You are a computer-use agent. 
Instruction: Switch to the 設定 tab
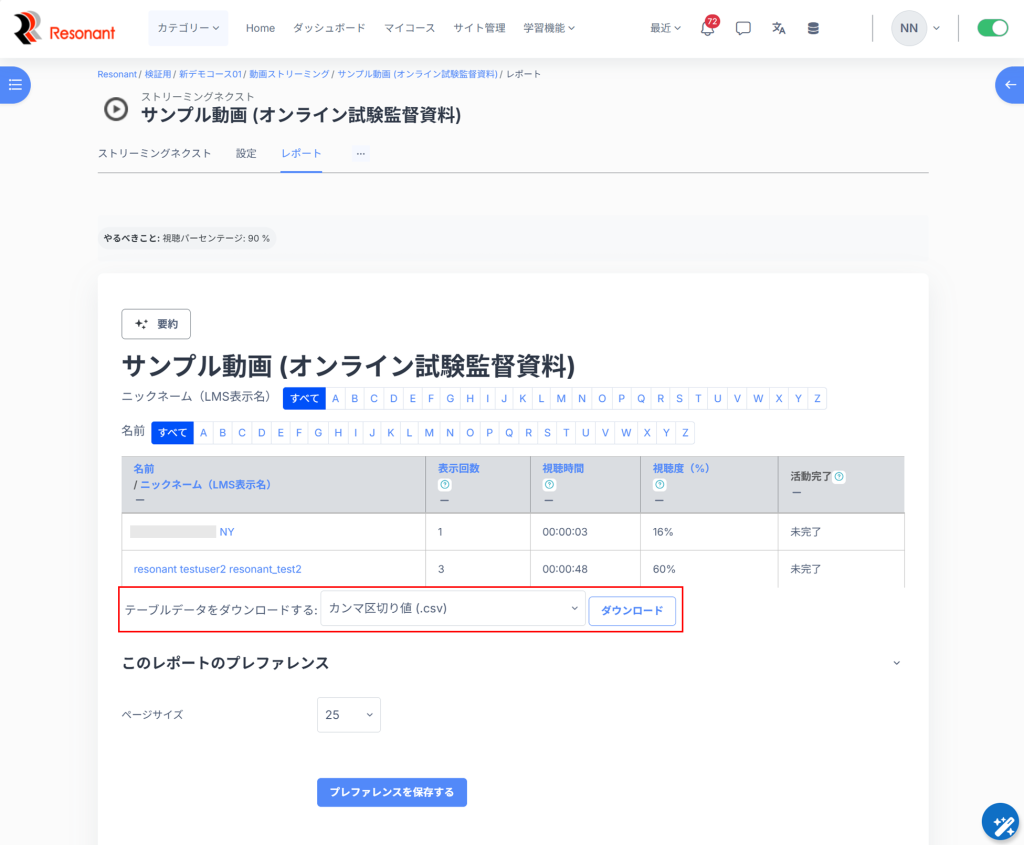pos(246,153)
